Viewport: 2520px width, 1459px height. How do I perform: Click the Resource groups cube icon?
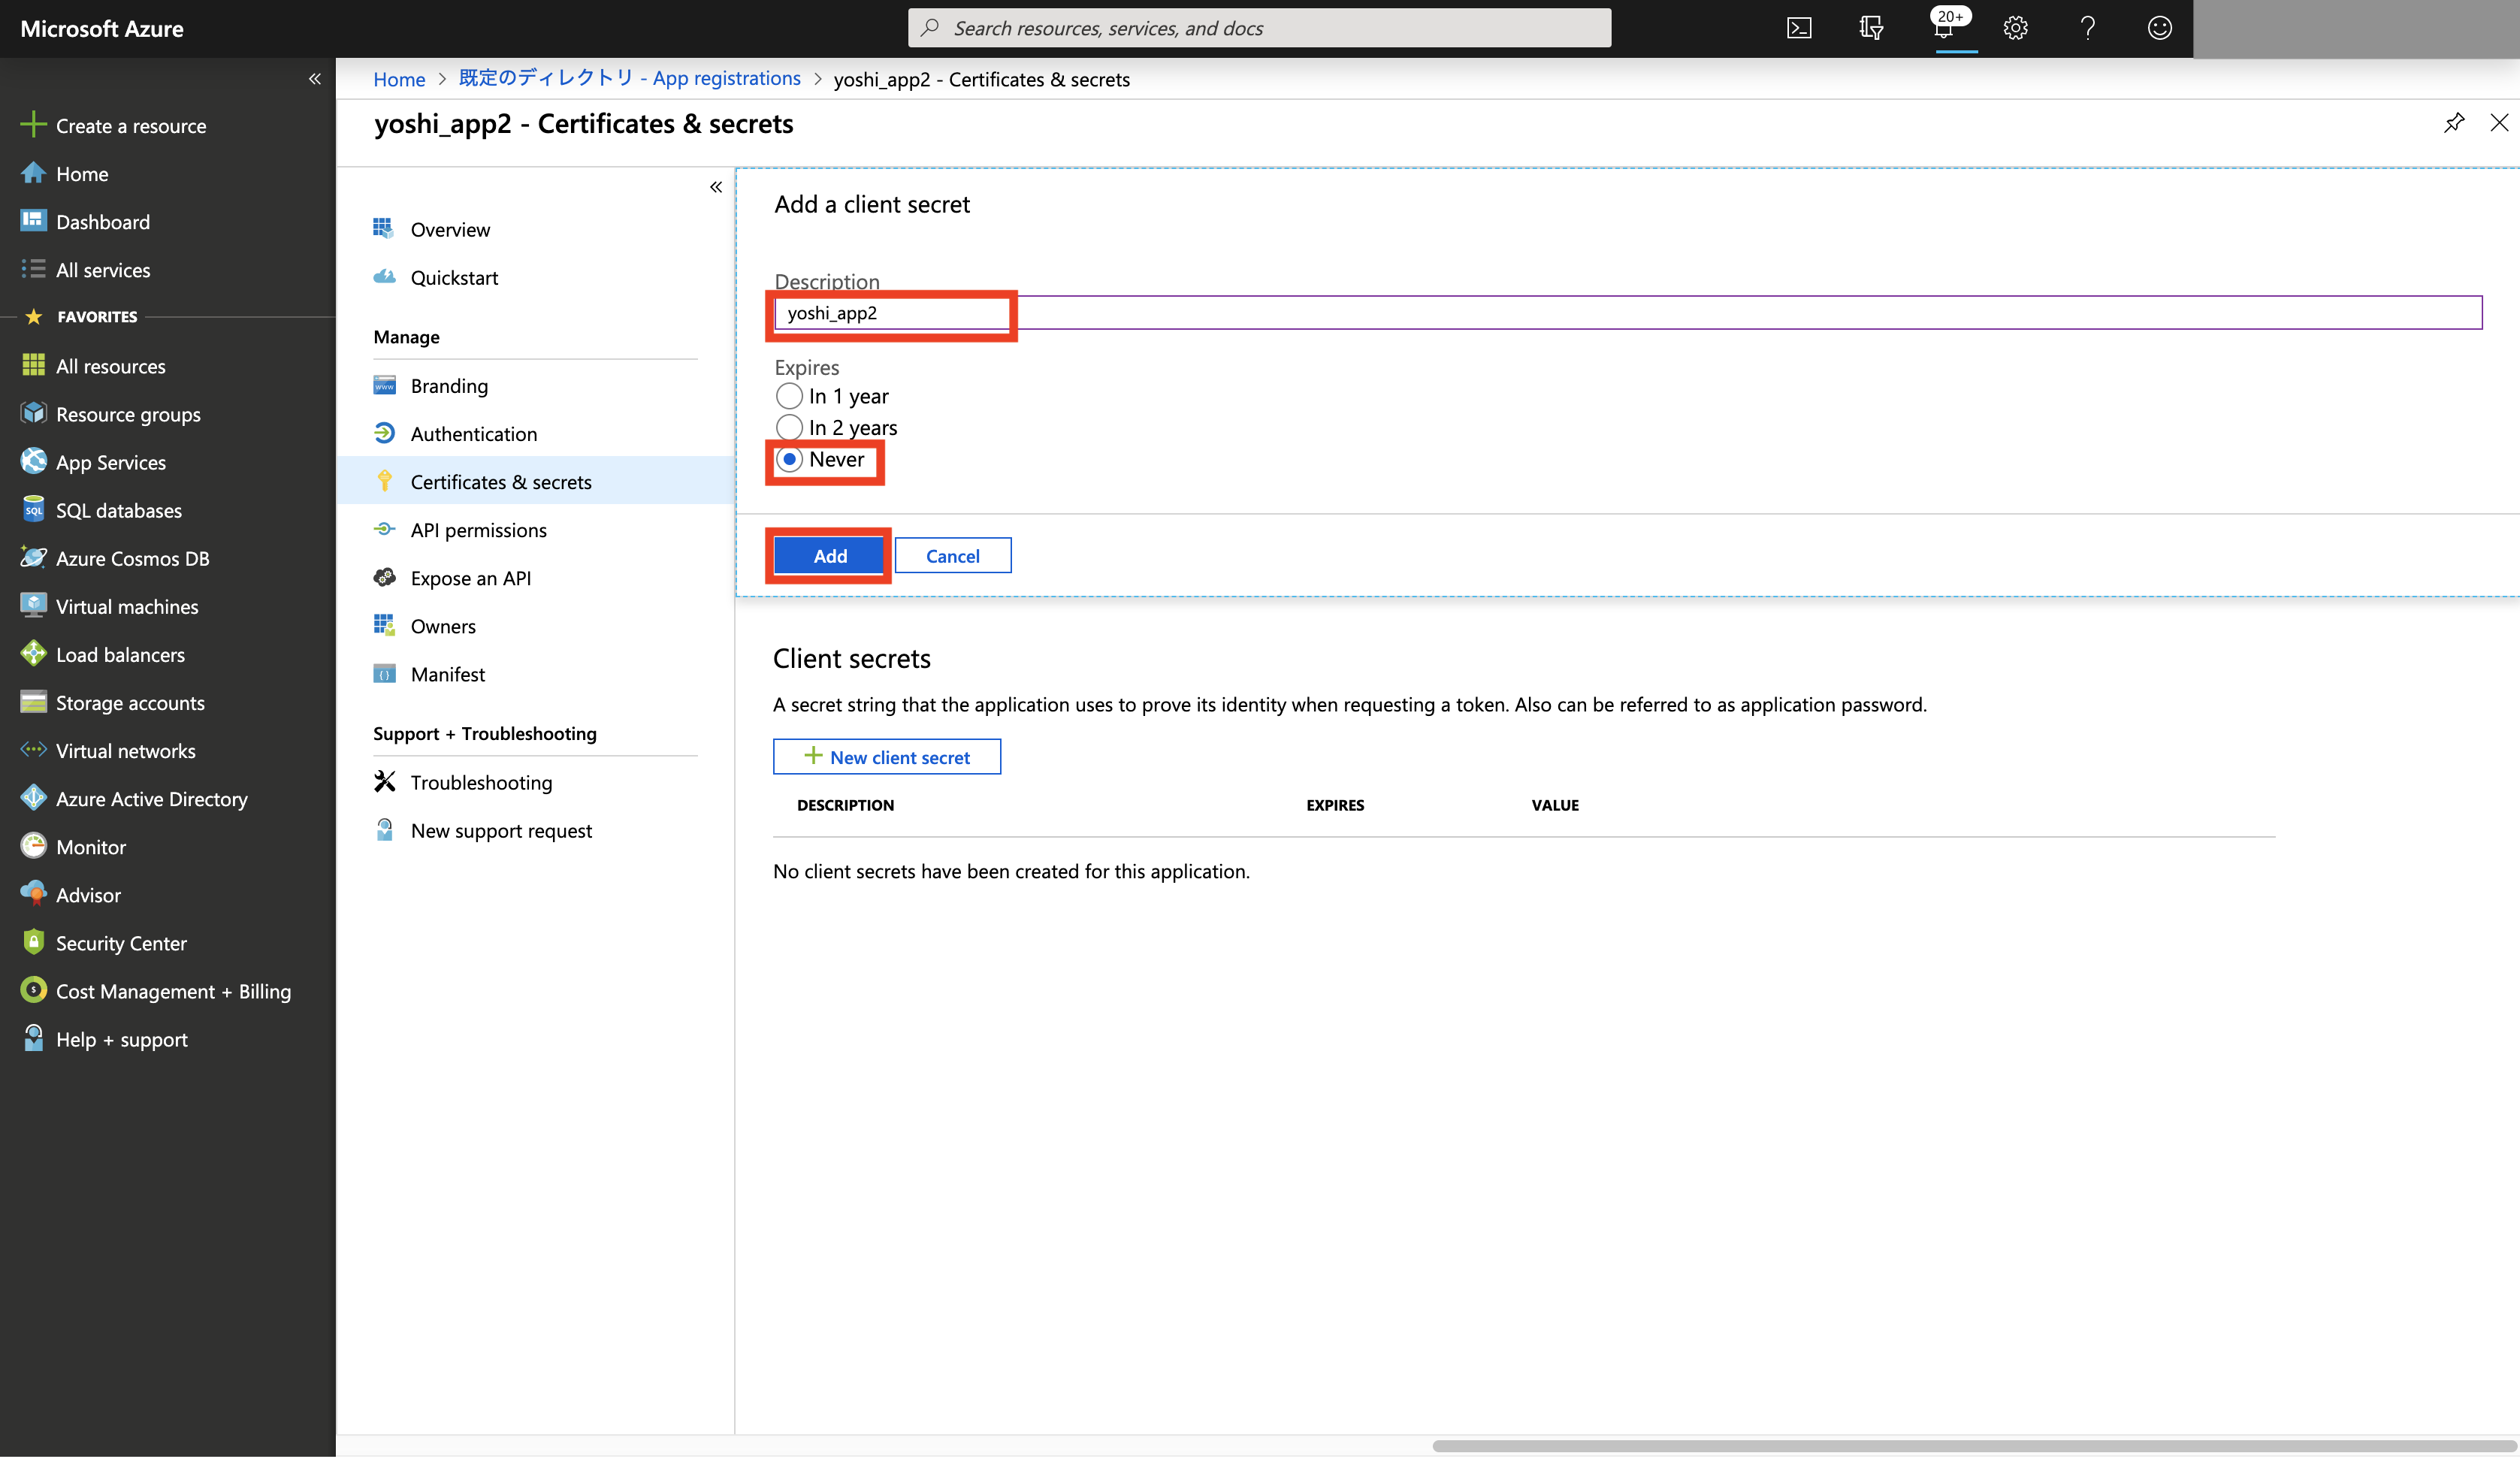[x=33, y=413]
